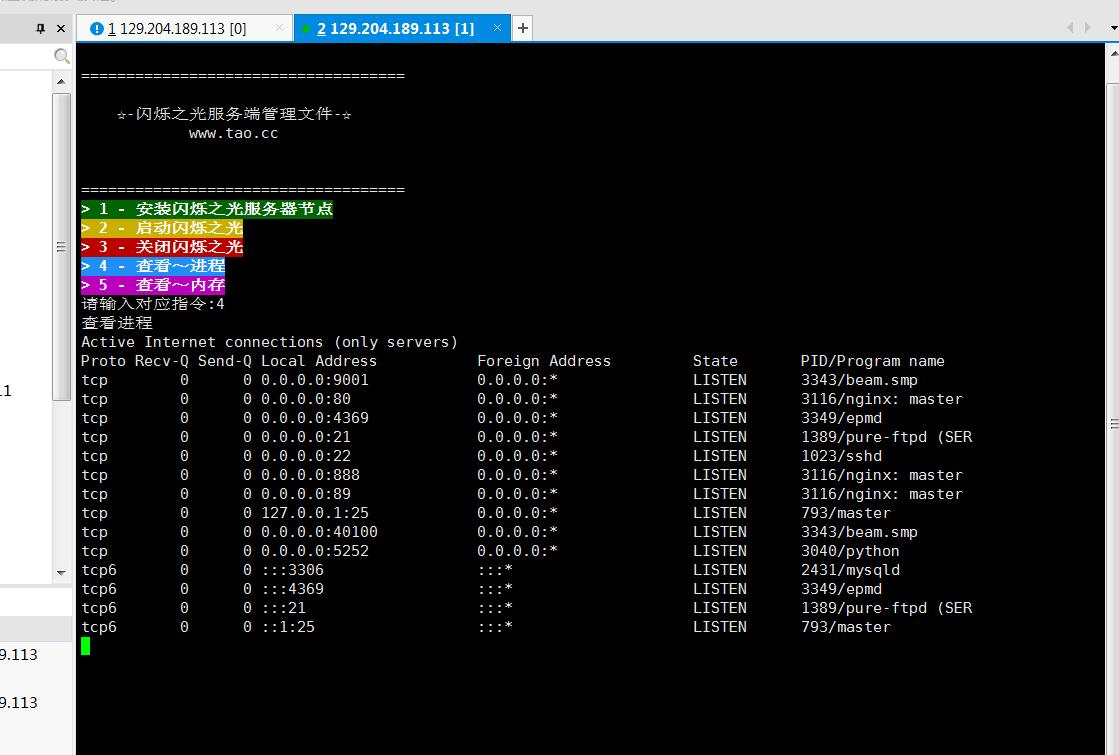Click the terminal scrollbar up arrow
Viewport: 1119px width, 755px height.
pyautogui.click(x=1113, y=55)
